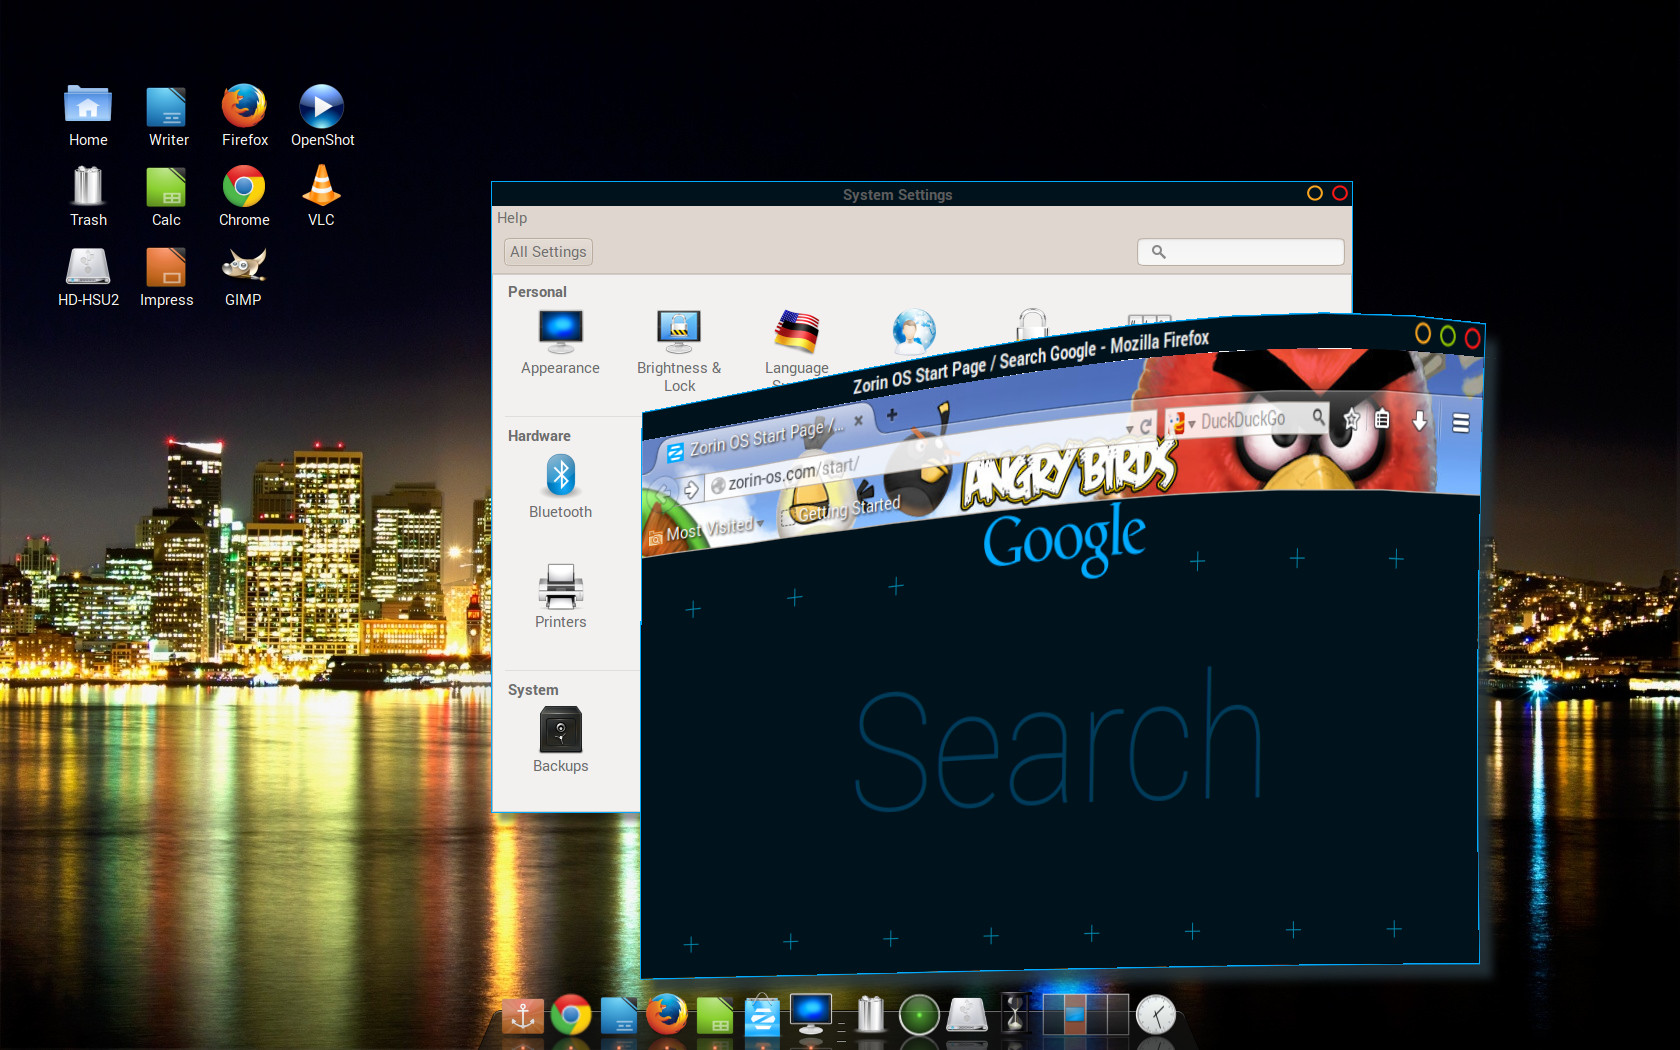The height and width of the screenshot is (1050, 1680).
Task: Open the new tab plus button
Action: (892, 414)
